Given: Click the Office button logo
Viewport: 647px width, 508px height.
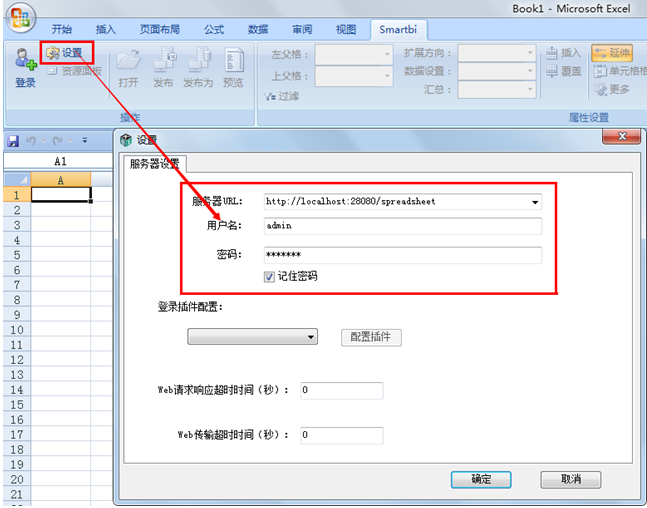Looking at the screenshot, I should pyautogui.click(x=20, y=18).
